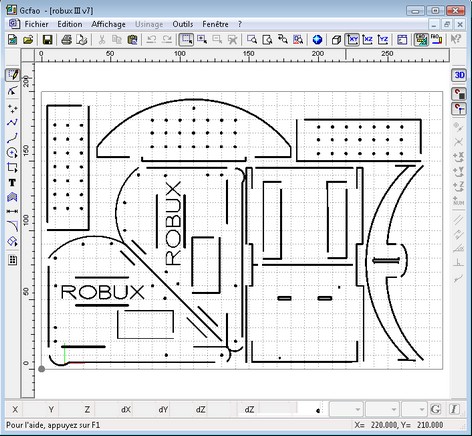The image size is (472, 436).
Task: Click the parallel lines constraint icon
Action: [459, 219]
